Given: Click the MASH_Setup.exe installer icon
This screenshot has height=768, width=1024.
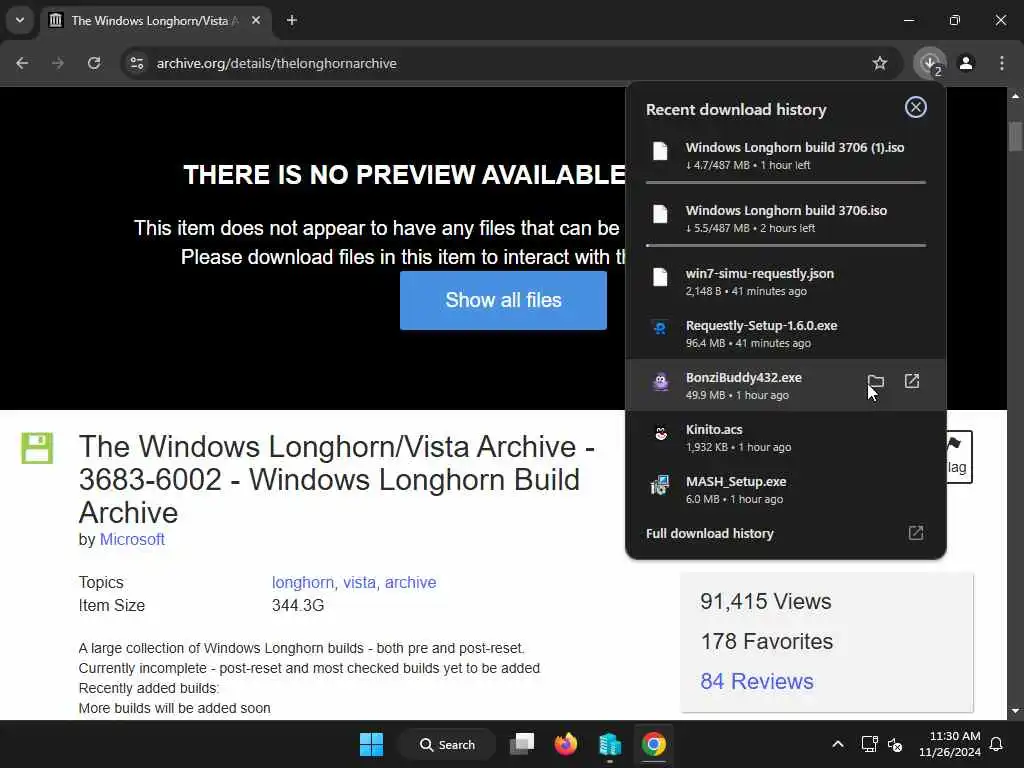Looking at the screenshot, I should [x=660, y=485].
